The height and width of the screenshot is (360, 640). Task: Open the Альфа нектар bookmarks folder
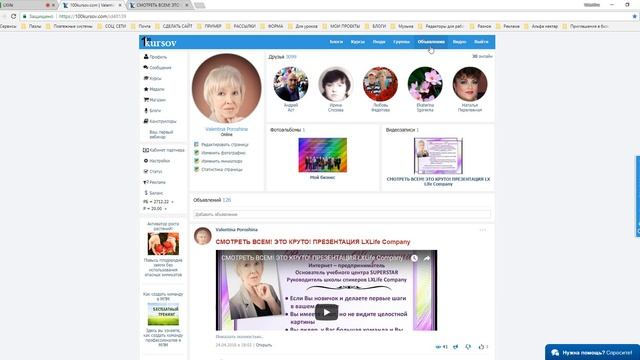tap(541, 26)
